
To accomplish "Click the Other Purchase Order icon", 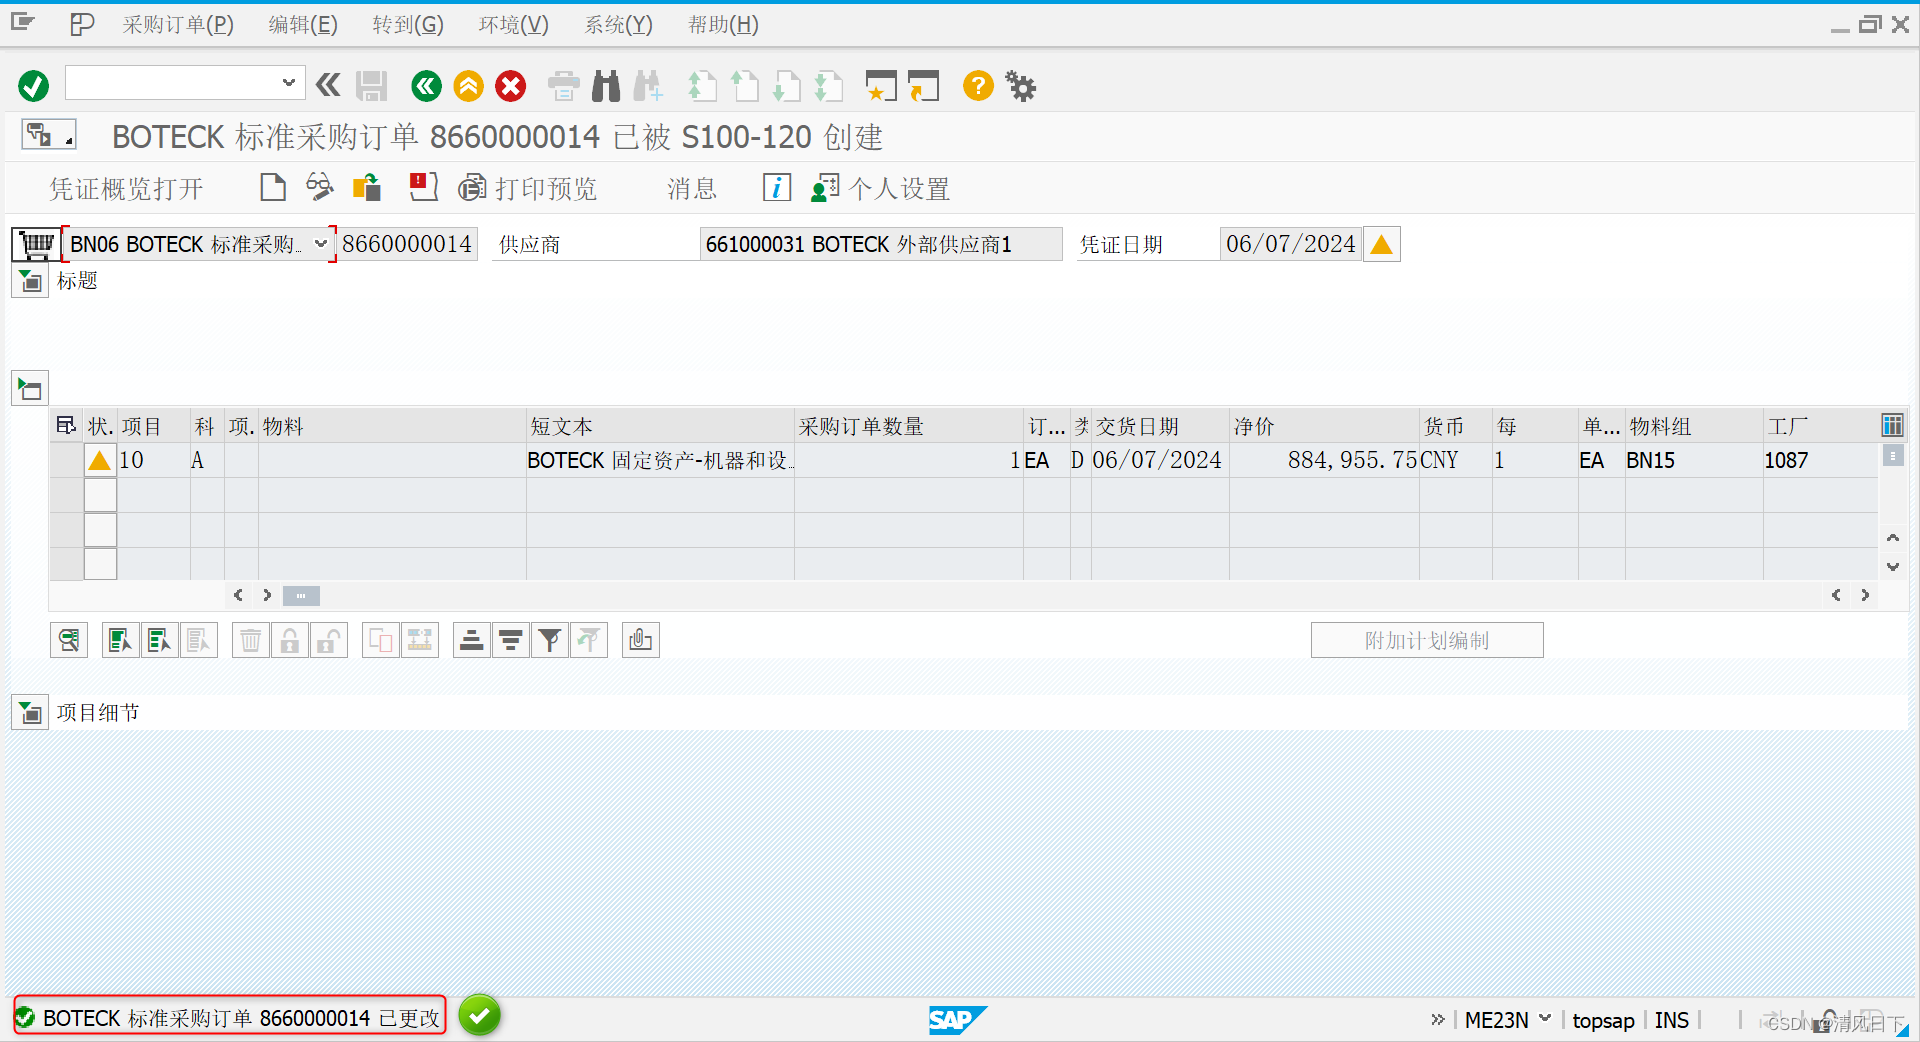I will click(367, 187).
